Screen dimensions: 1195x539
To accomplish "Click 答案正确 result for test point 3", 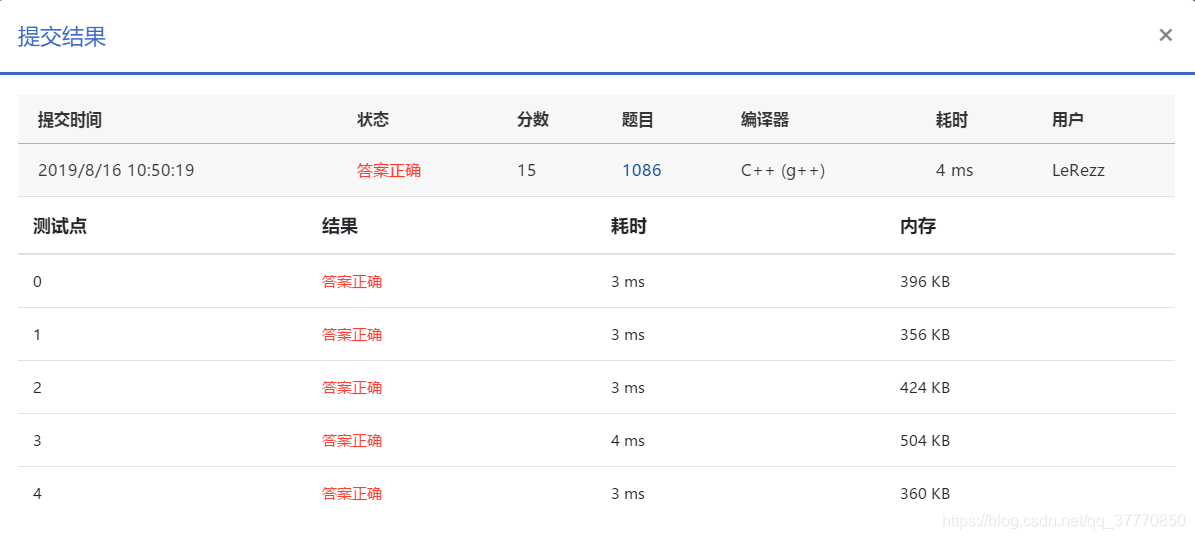I will point(352,441).
